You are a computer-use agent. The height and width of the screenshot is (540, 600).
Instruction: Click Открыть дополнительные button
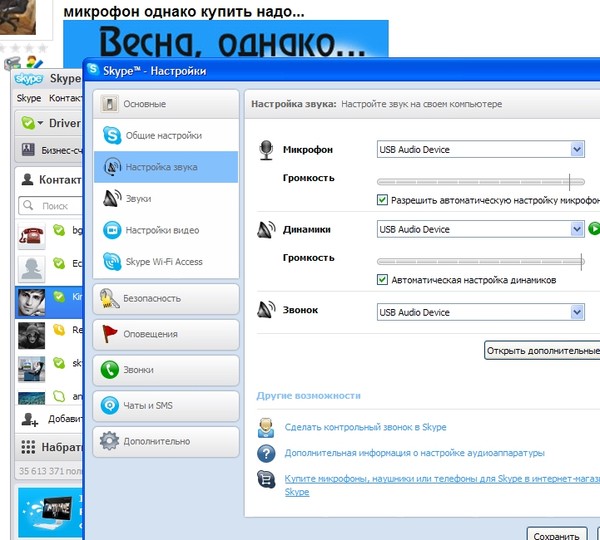(542, 351)
